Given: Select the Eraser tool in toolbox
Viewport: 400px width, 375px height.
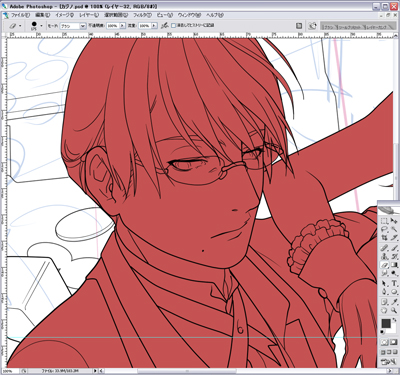Looking at the screenshot, I should pos(384,265).
